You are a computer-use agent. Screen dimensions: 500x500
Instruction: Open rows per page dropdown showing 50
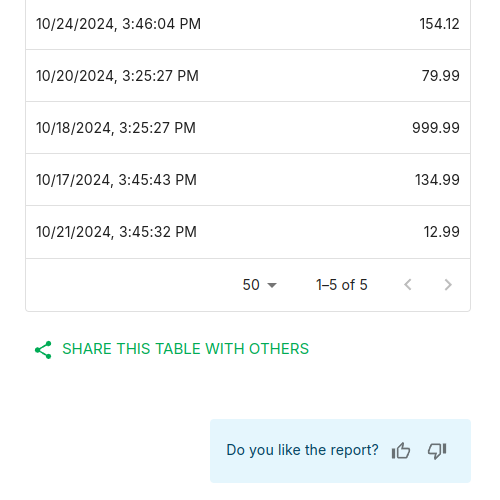click(260, 285)
